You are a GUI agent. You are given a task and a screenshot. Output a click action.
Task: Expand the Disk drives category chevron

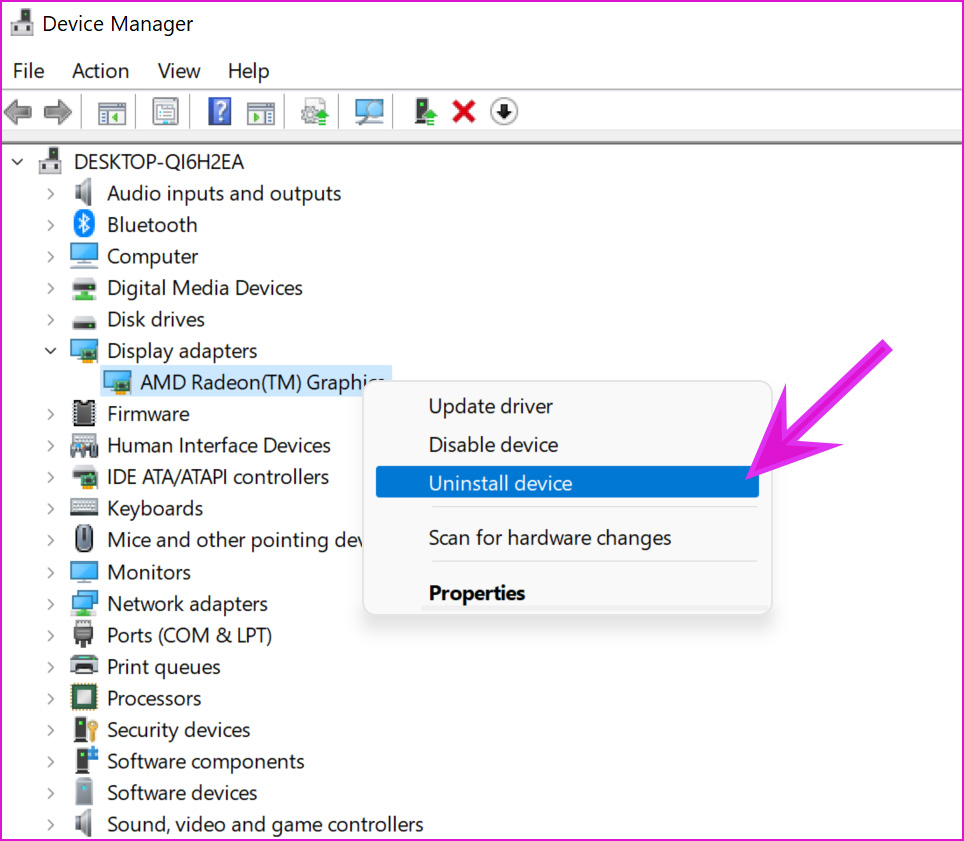coord(50,320)
